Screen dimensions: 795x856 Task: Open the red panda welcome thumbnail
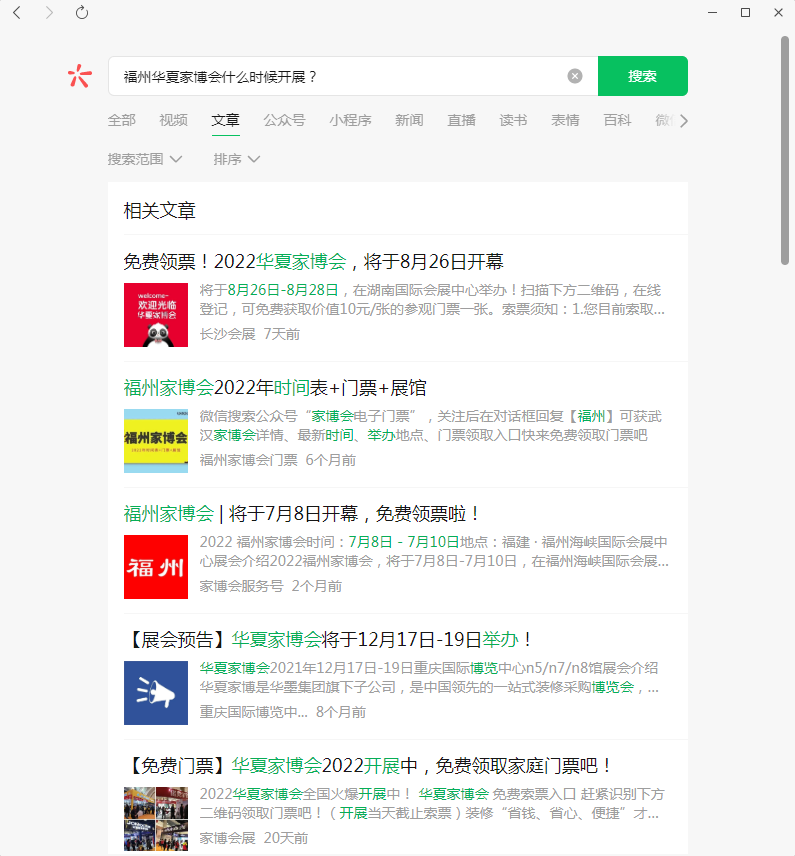pos(156,315)
